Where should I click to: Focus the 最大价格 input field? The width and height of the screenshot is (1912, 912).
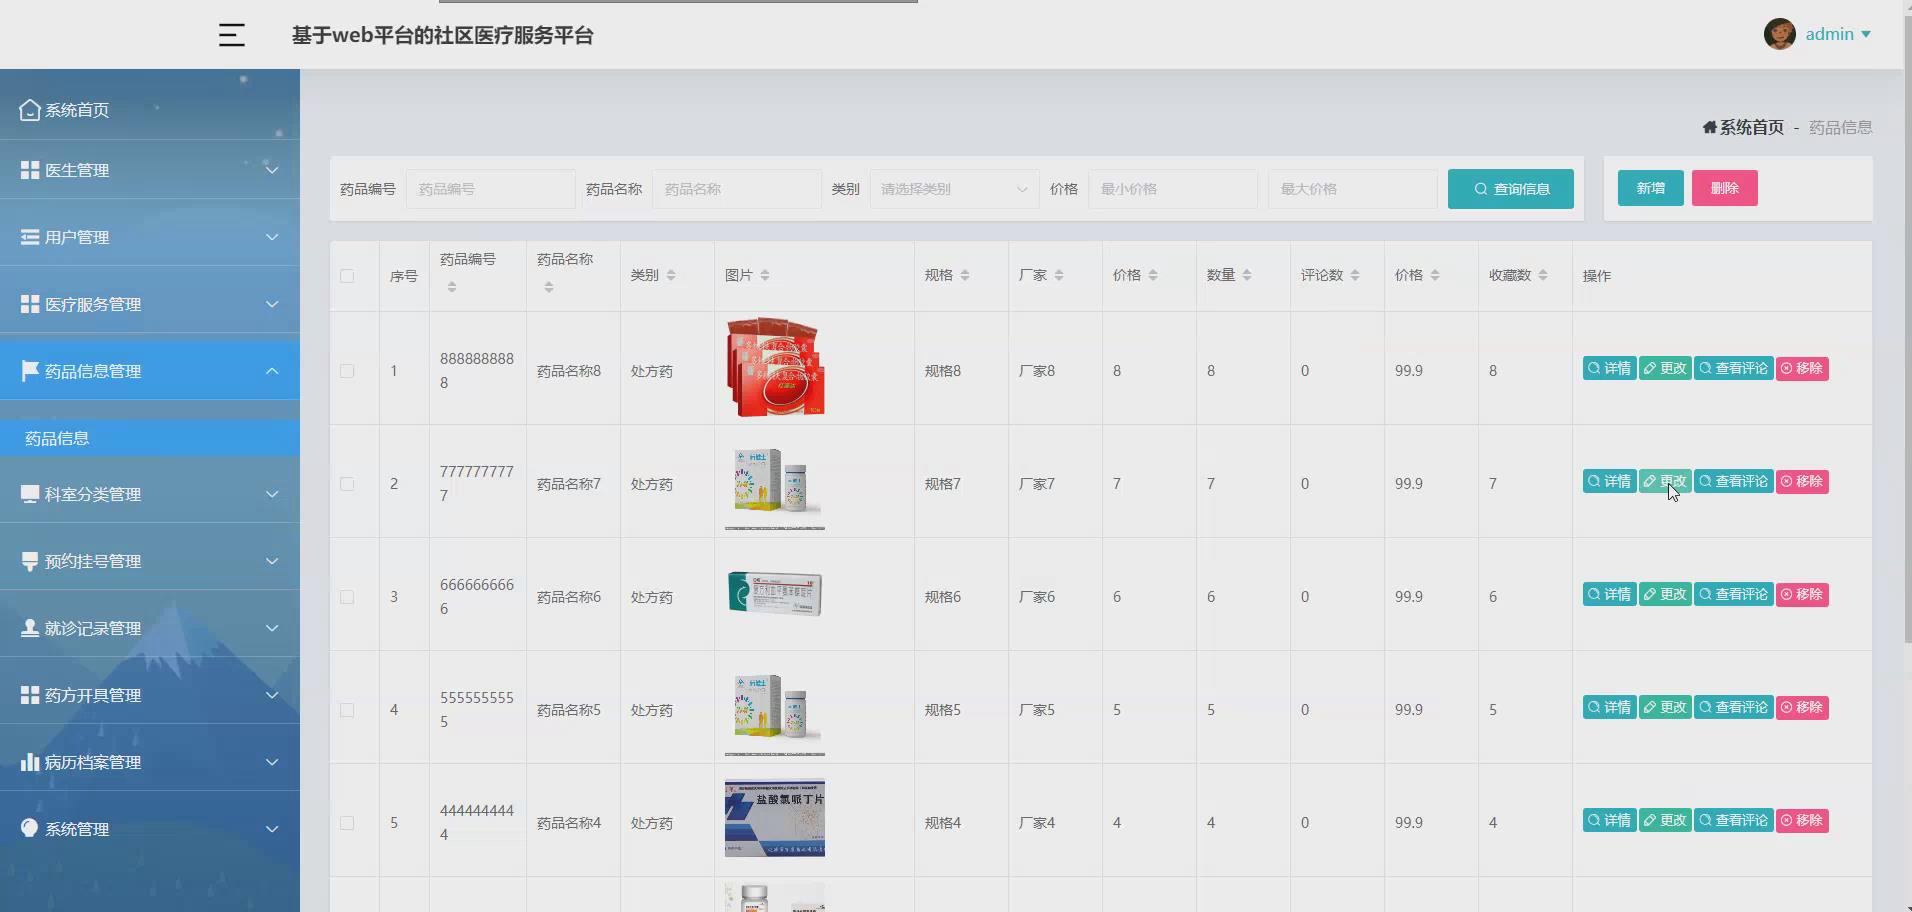[1352, 189]
